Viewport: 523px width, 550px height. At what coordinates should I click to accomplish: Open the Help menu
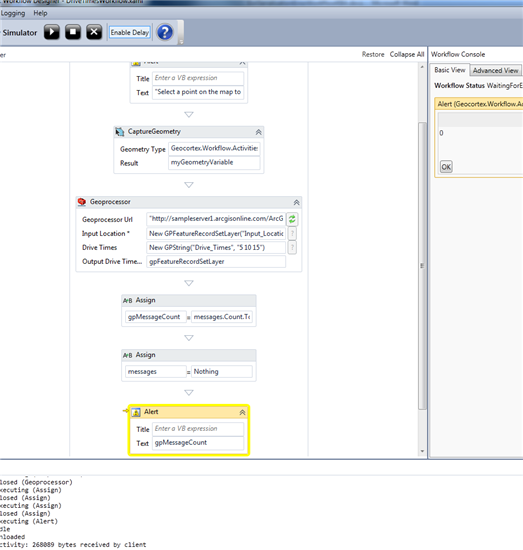pos(40,13)
